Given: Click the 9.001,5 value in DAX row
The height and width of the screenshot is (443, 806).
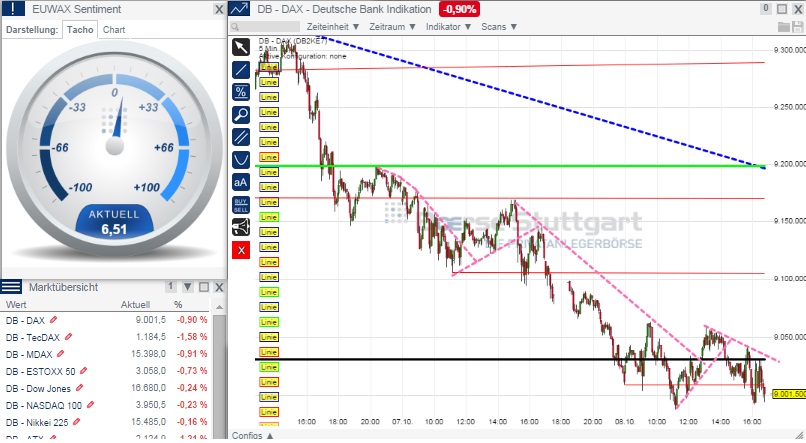Looking at the screenshot, I should pos(151,320).
